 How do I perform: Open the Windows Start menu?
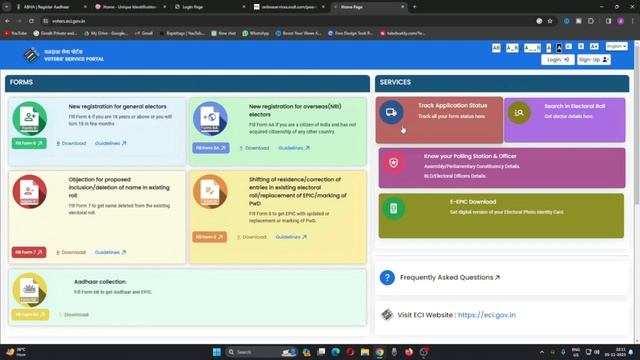pos(217,352)
